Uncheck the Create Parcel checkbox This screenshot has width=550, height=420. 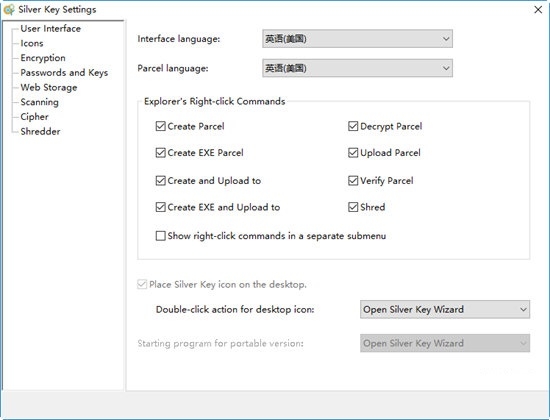coord(161,126)
